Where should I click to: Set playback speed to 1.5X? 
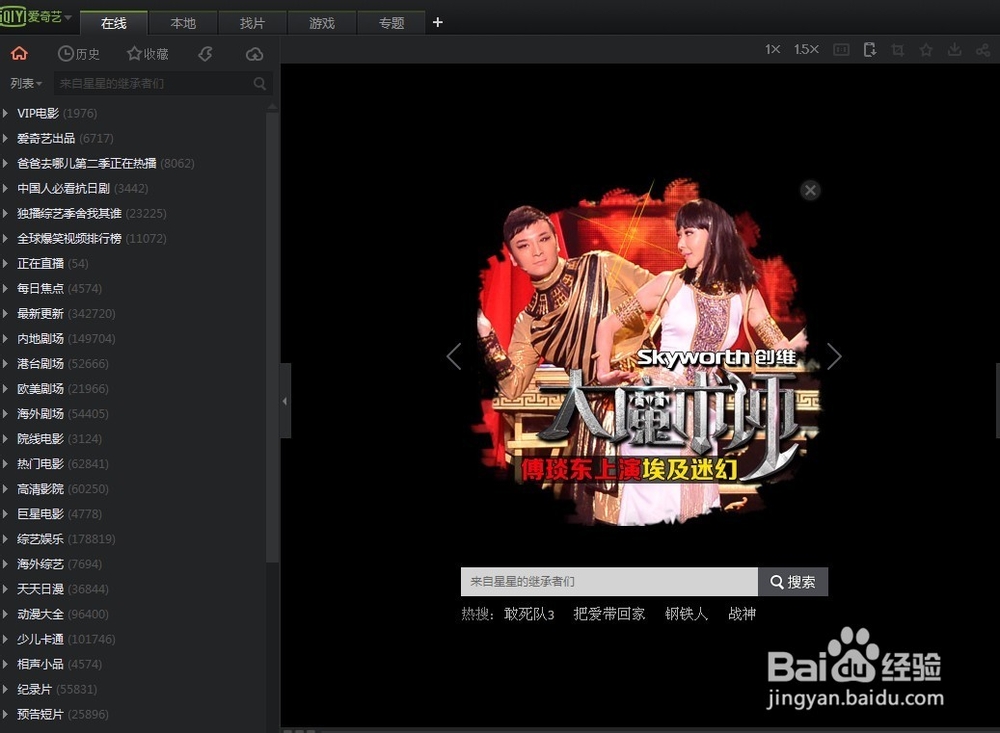[x=806, y=49]
